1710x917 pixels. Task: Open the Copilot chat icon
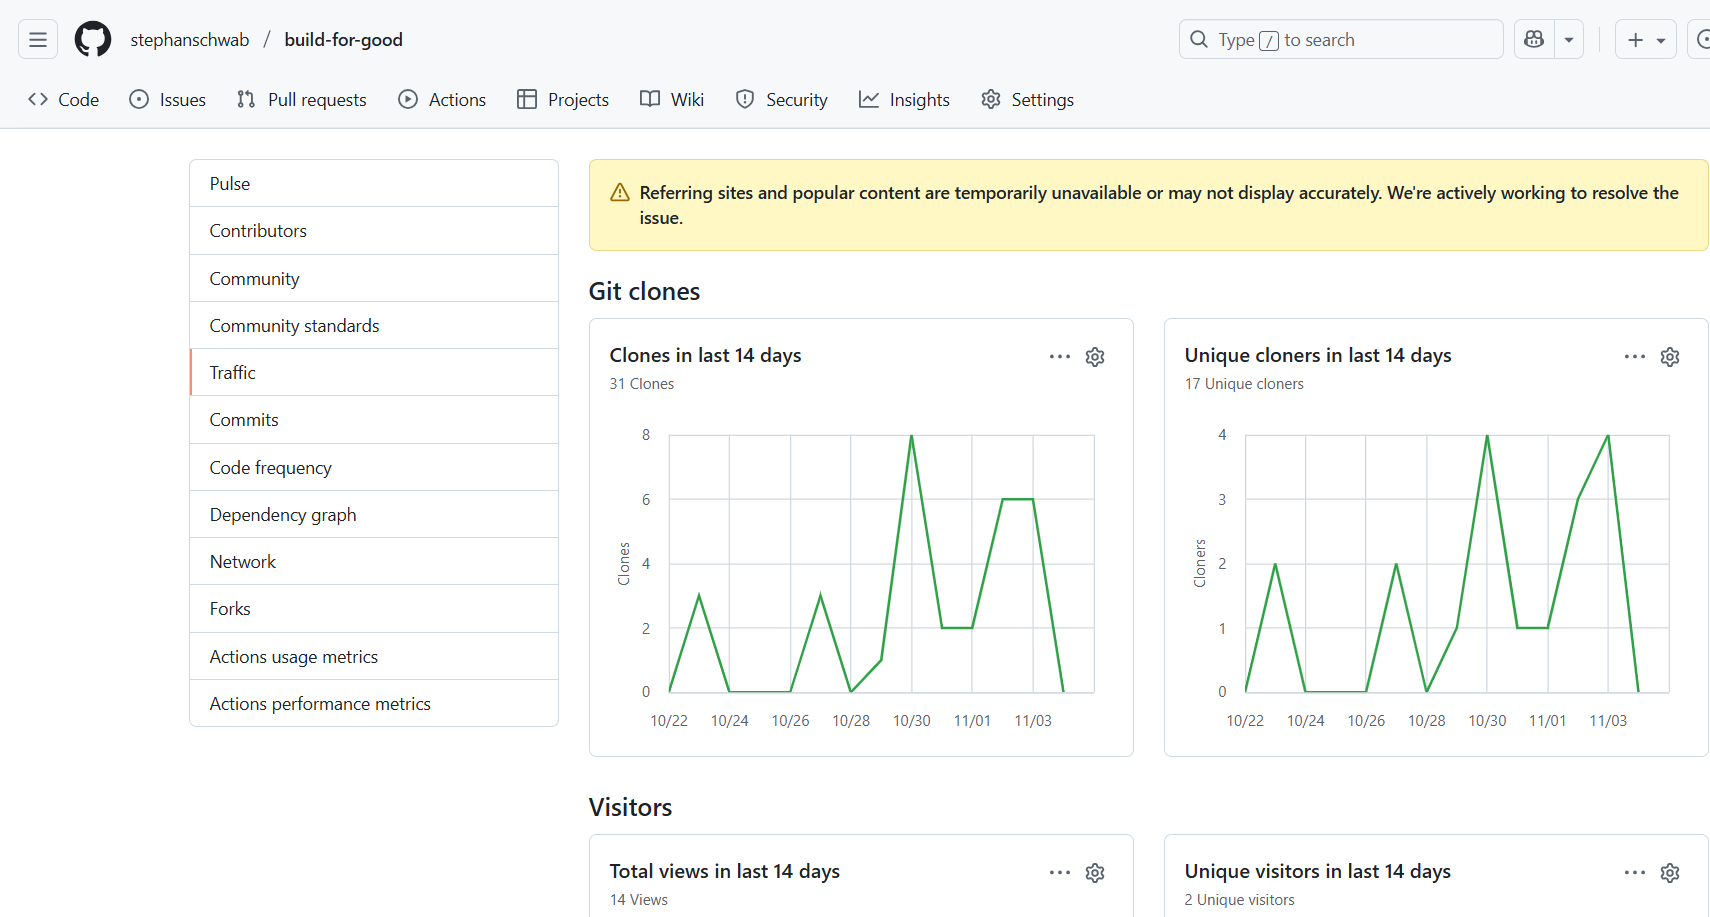[x=1534, y=40]
